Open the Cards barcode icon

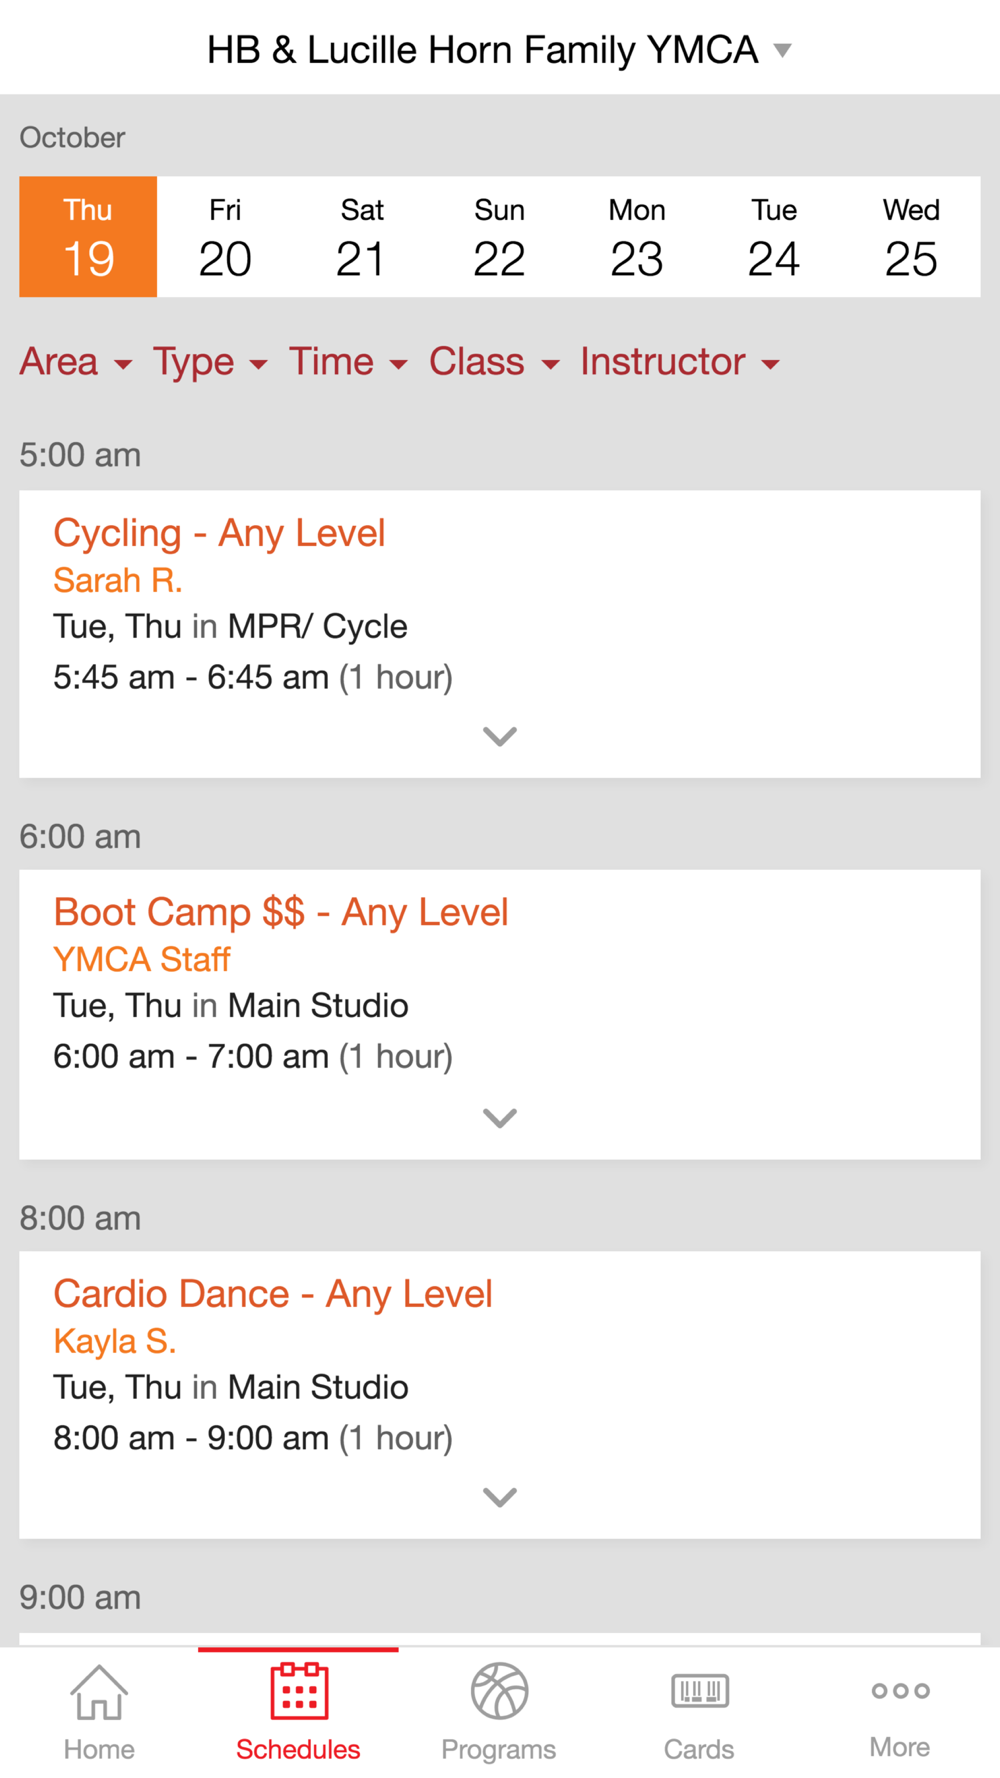click(x=700, y=1691)
